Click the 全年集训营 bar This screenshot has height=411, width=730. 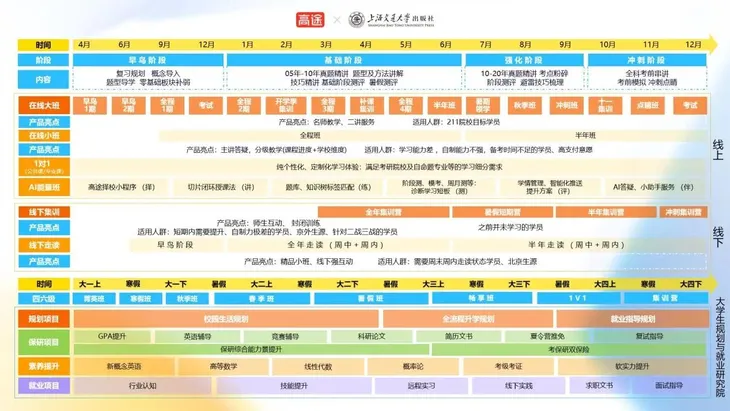tap(384, 212)
